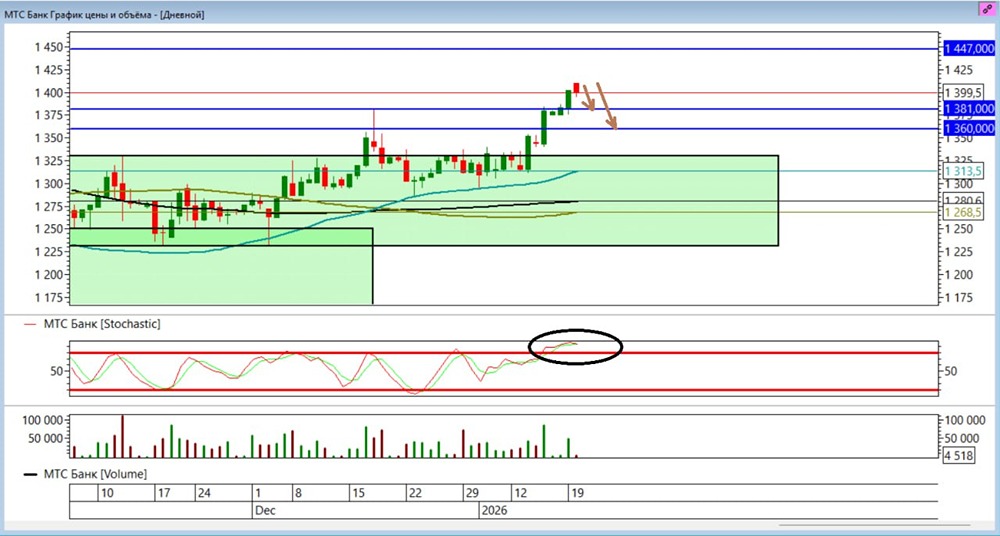Click the date label '17' on the time axis
Viewport: 1000px width, 536px height.
pyautogui.click(x=163, y=493)
